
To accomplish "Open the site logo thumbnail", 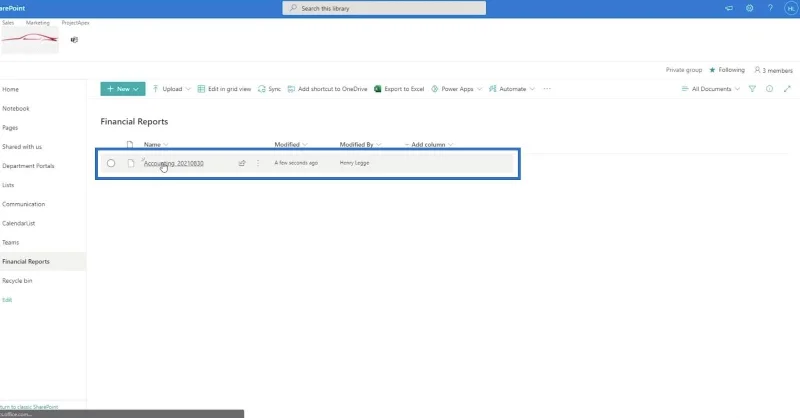I will coord(30,40).
